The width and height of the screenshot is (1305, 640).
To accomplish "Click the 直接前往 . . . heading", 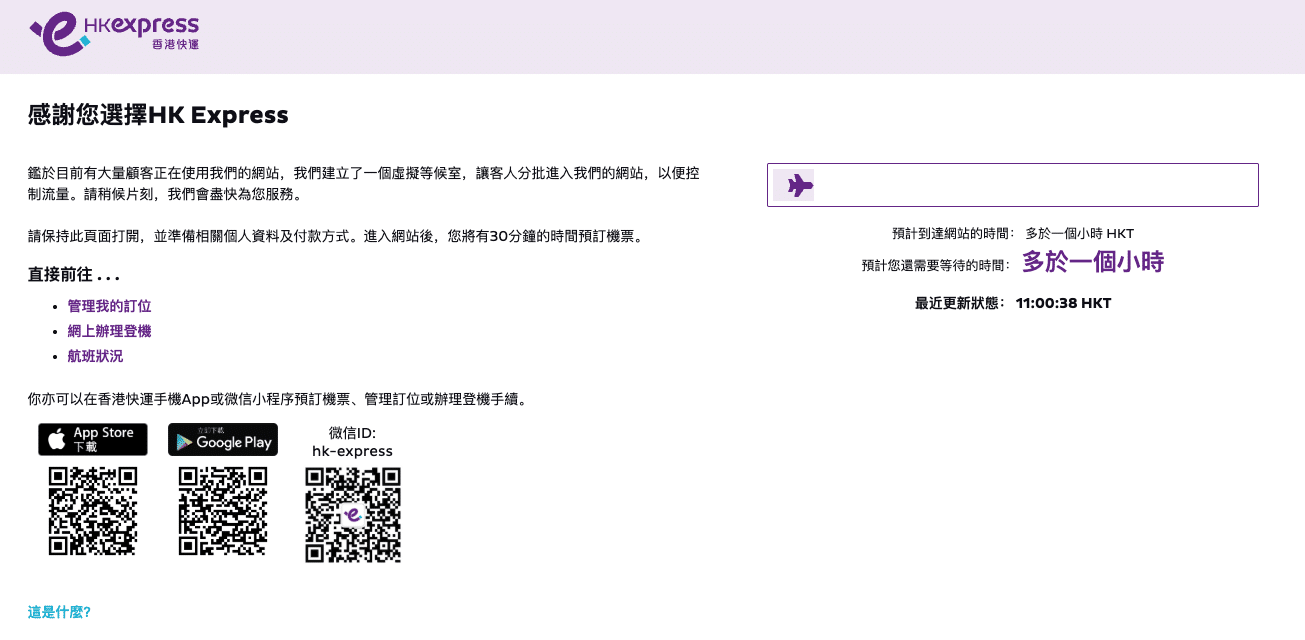I will (74, 275).
